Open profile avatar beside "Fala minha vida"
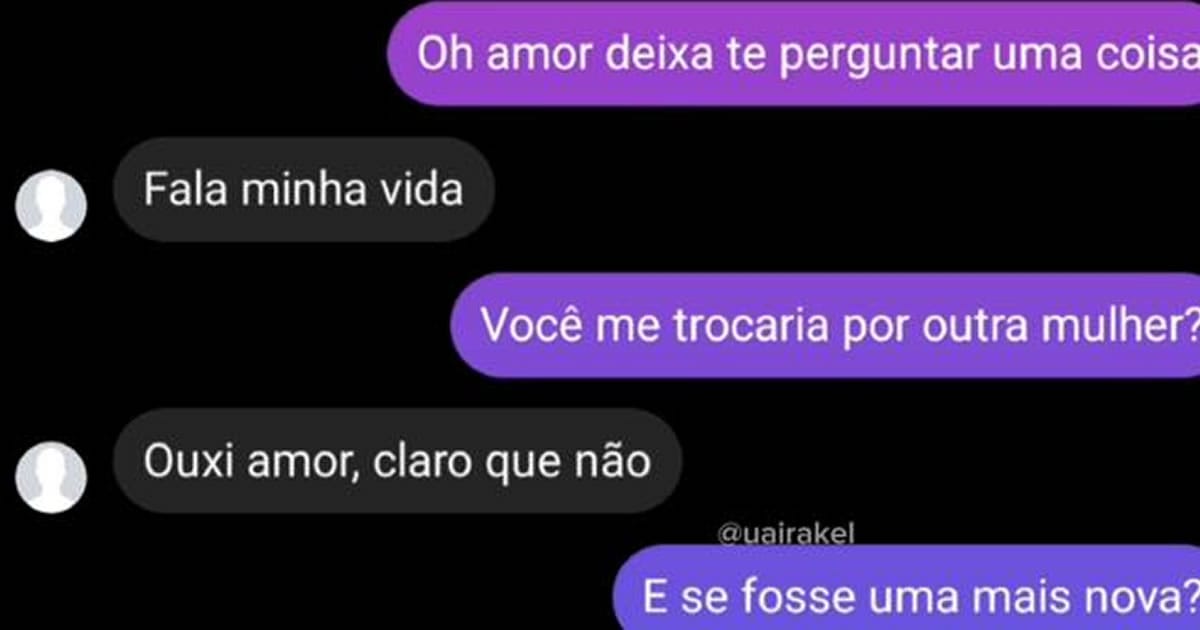 coord(51,206)
